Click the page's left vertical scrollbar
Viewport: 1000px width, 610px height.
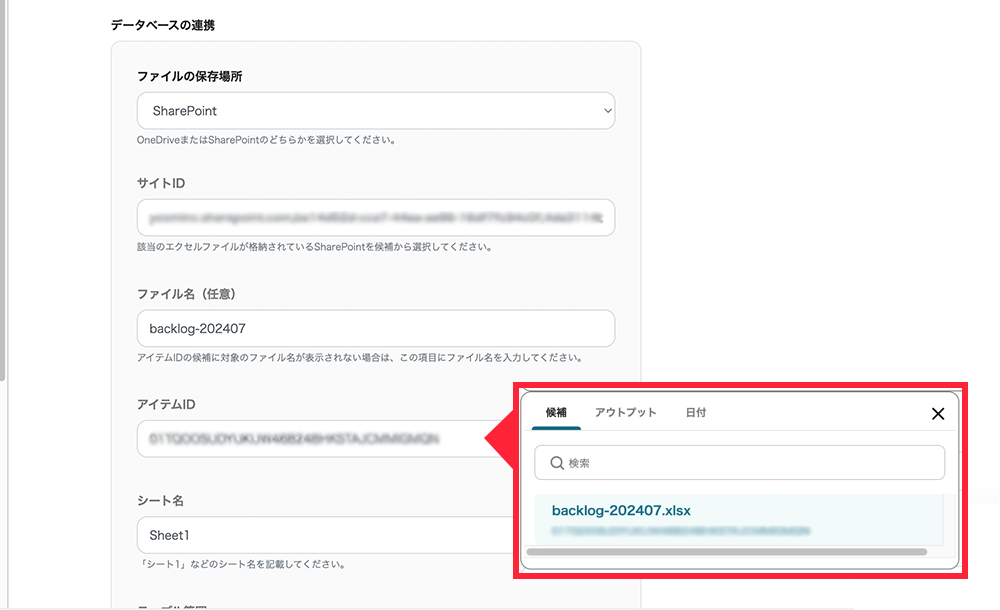coord(3,191)
